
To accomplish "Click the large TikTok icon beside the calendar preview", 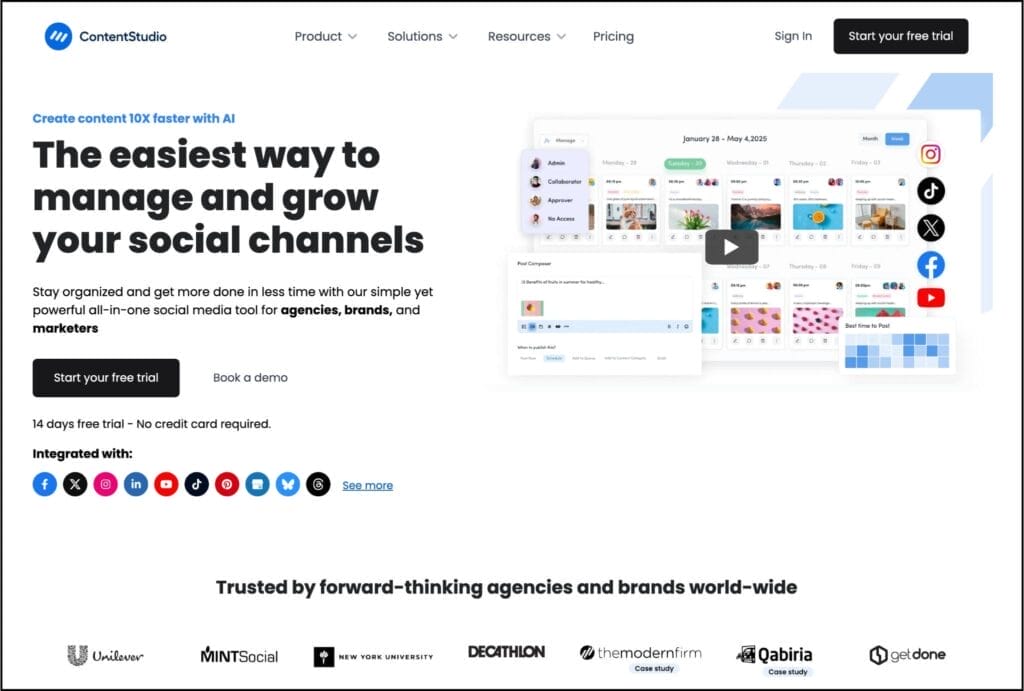I will 931,191.
